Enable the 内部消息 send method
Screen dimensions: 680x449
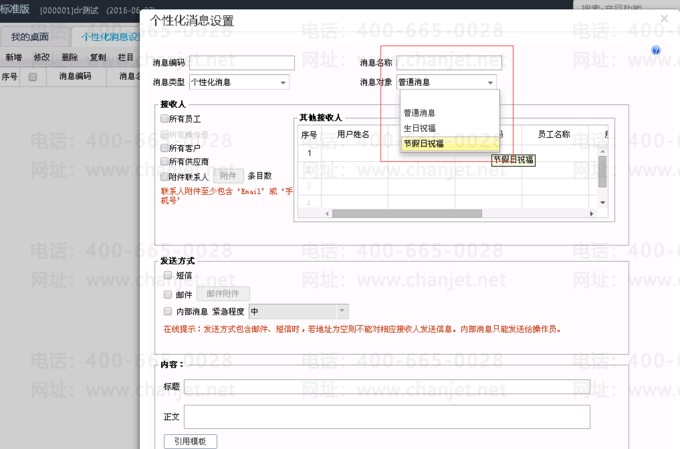point(168,311)
